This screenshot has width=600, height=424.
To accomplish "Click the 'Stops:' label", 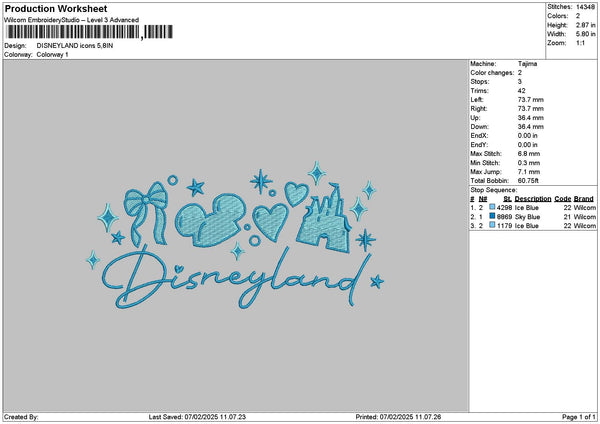I will click(x=480, y=82).
